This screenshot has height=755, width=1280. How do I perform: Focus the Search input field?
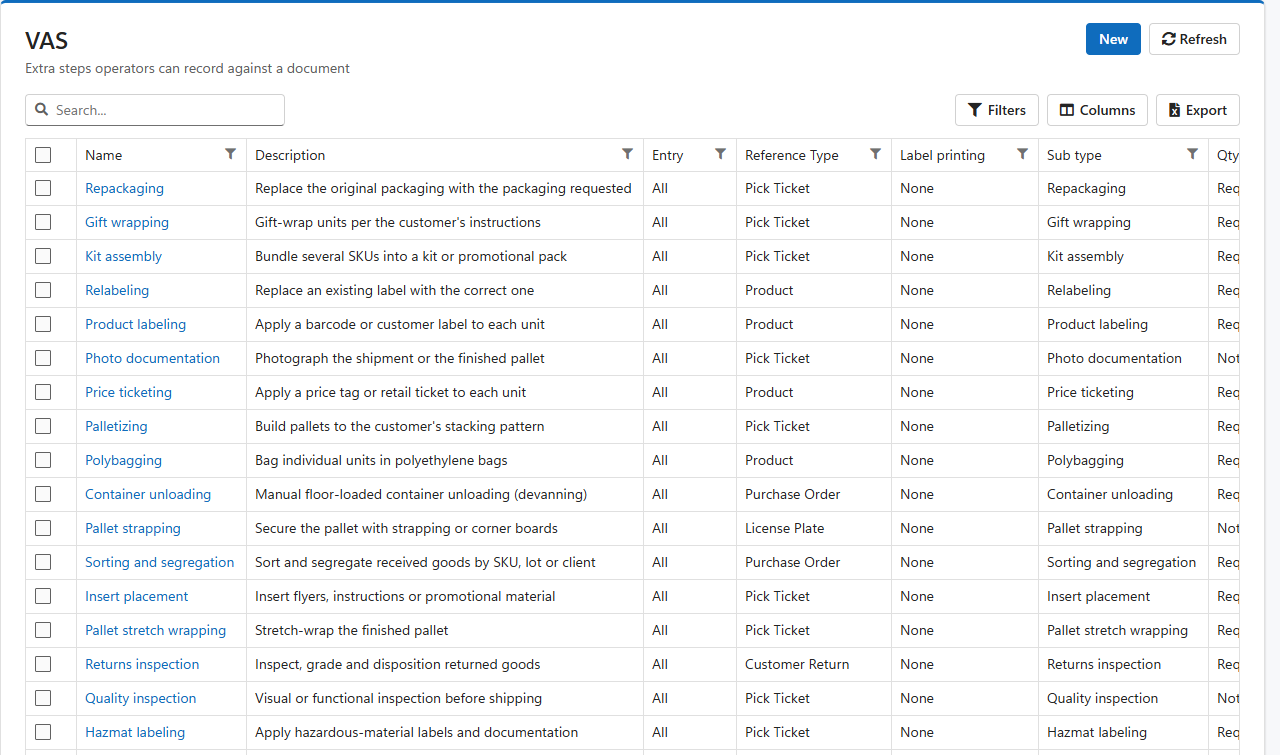155,110
